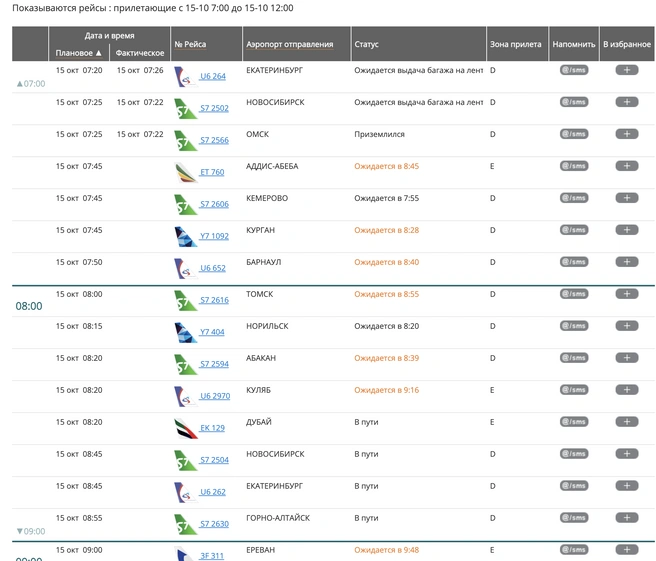The height and width of the screenshot is (561, 656).
Task: Click В избранное column header
Action: click(627, 44)
